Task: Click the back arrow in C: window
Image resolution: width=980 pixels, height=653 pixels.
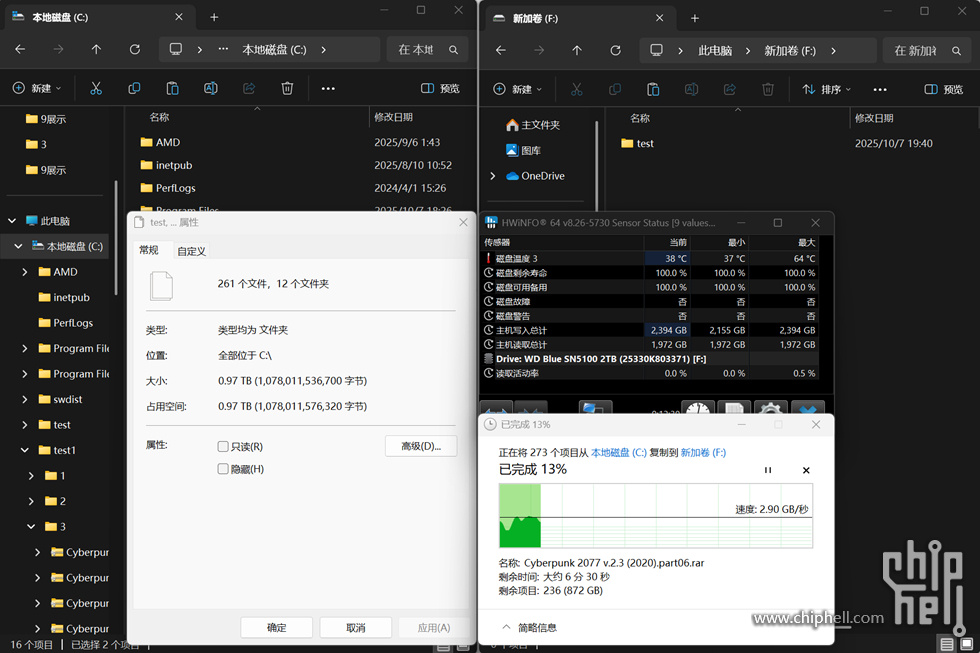Action: [x=20, y=50]
